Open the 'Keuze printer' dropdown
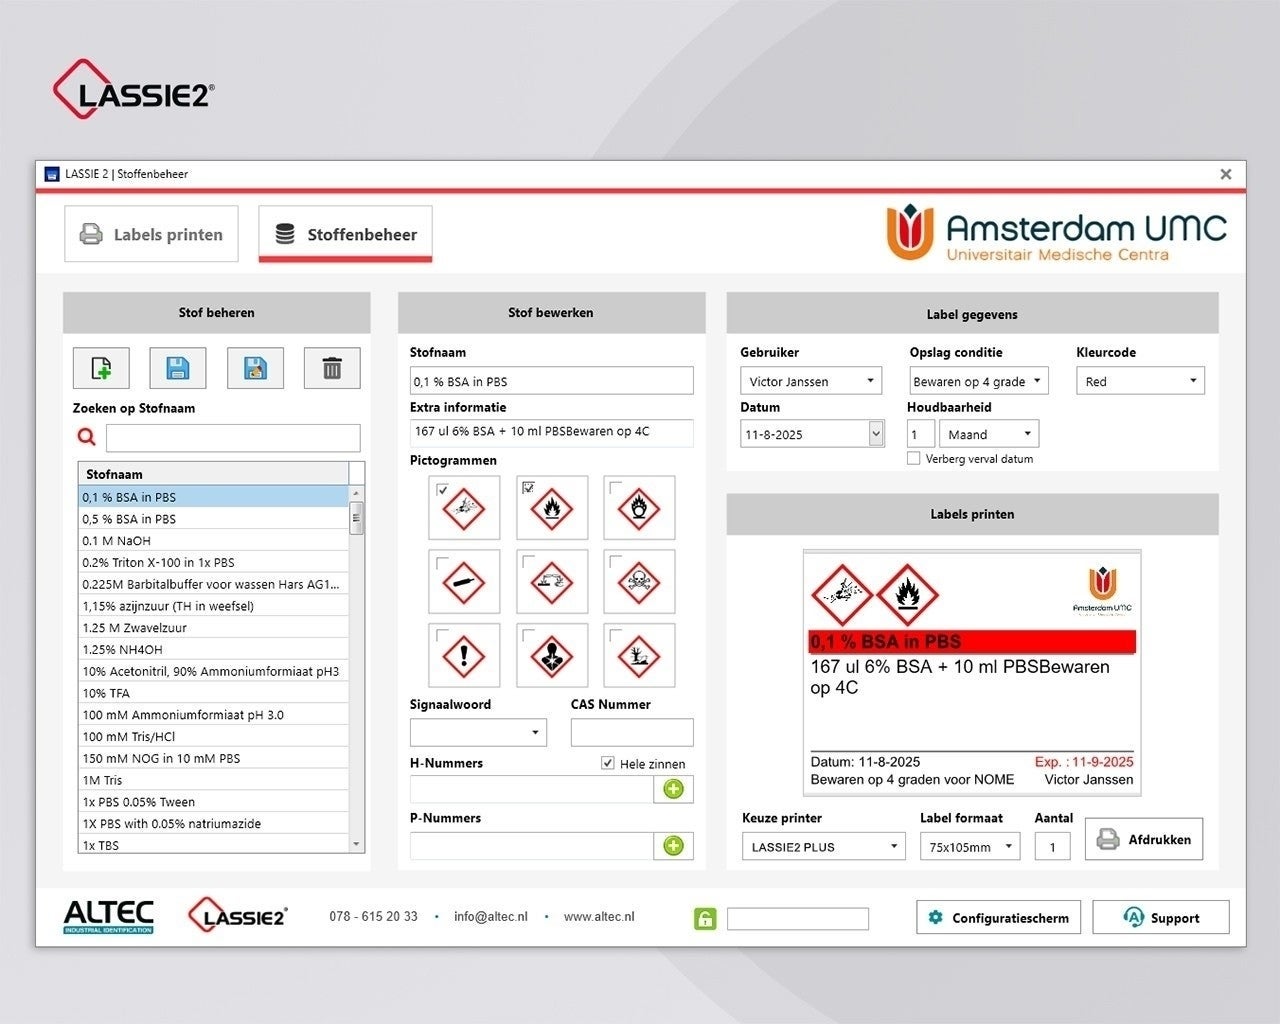The image size is (1280, 1024). click(x=823, y=846)
